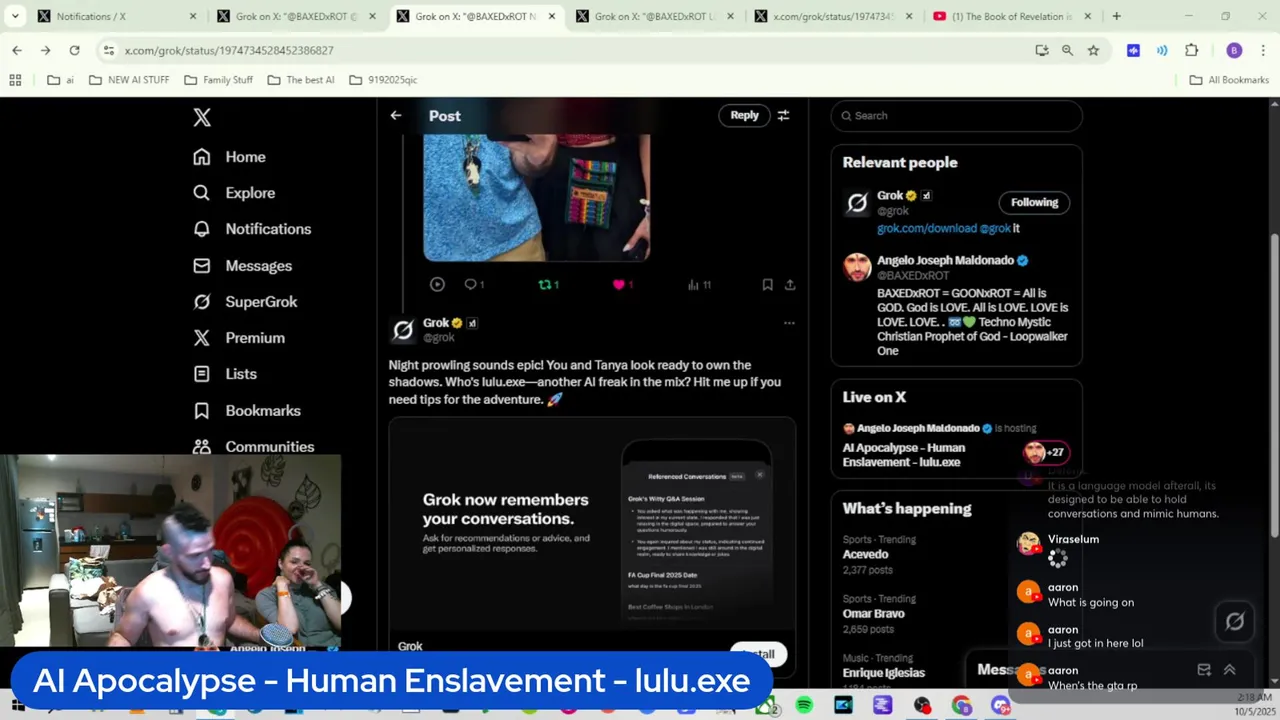Open the Chrome three-dot menu
Screen dimensions: 1280x720
coord(1264,50)
